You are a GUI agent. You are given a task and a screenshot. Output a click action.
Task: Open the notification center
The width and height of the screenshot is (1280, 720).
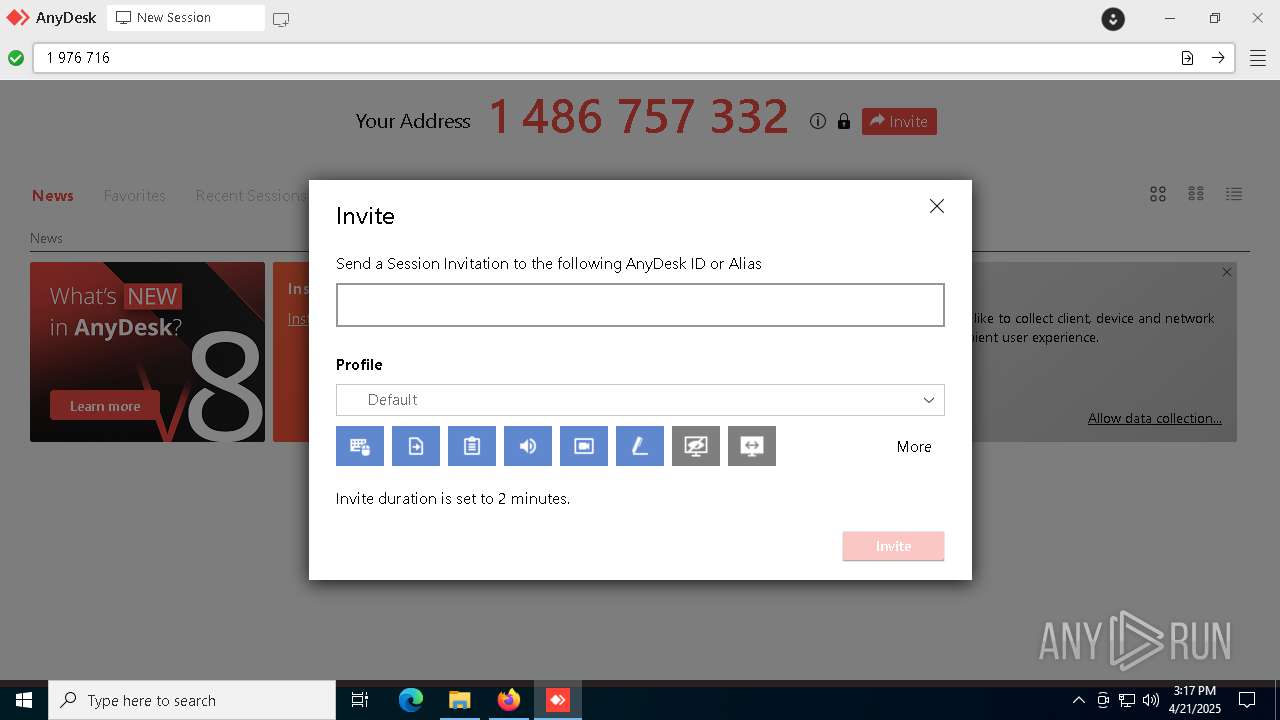point(1247,700)
